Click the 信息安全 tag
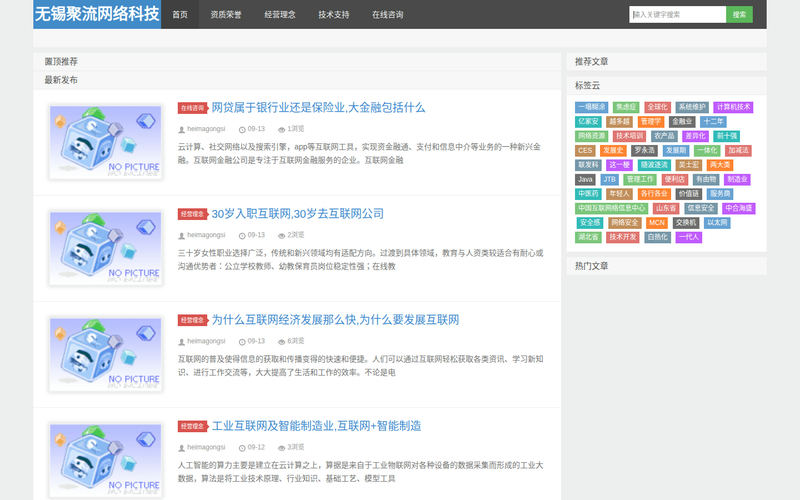The image size is (800, 500). pyautogui.click(x=701, y=208)
